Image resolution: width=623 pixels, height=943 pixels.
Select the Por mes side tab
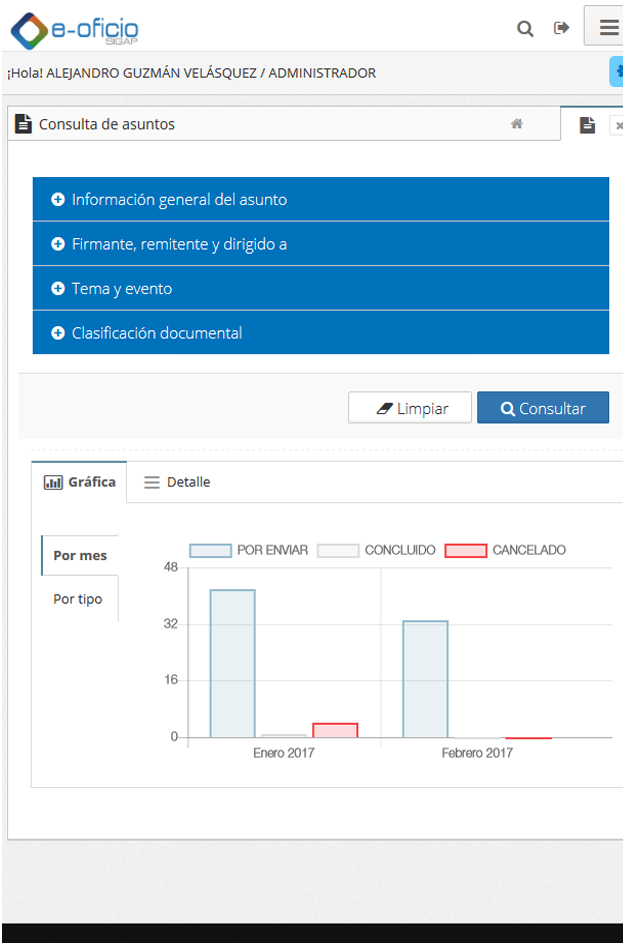80,555
